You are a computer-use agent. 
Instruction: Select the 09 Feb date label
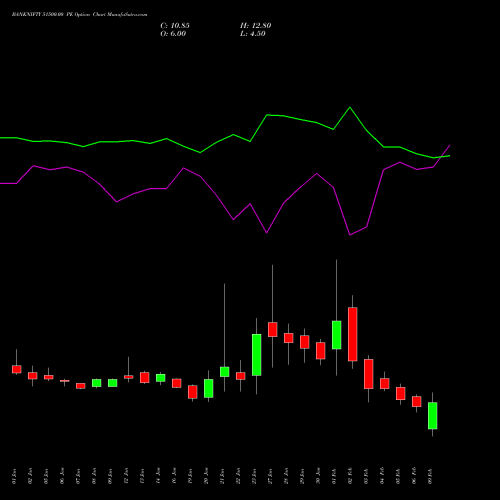coord(430,476)
